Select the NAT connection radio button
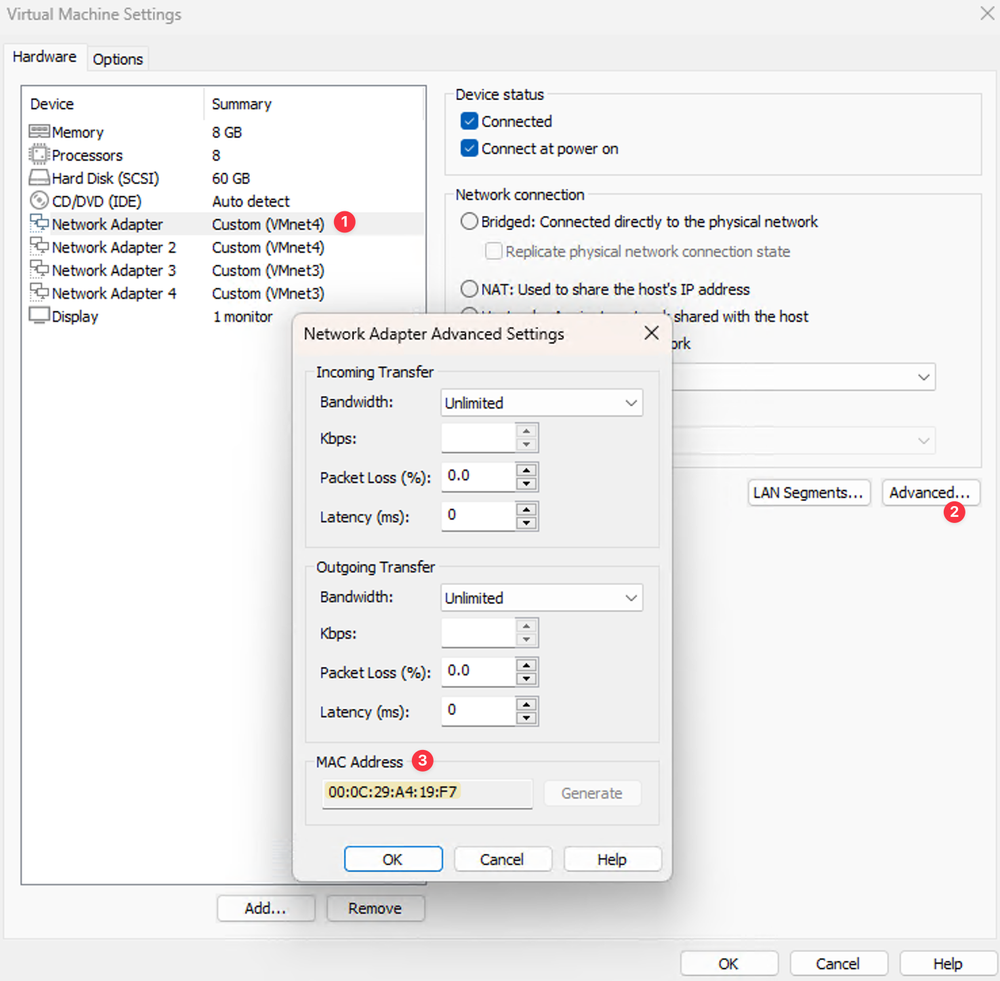1000x981 pixels. click(x=469, y=289)
